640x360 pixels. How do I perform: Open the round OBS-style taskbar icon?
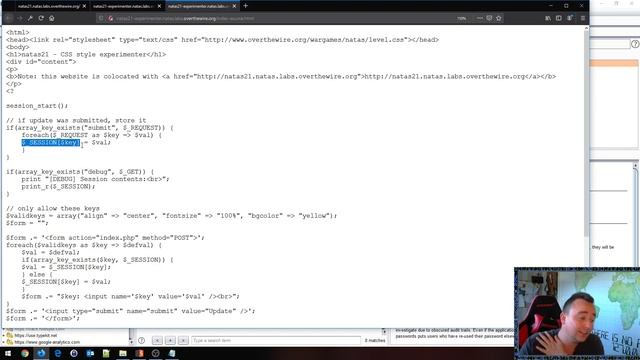tap(156, 353)
